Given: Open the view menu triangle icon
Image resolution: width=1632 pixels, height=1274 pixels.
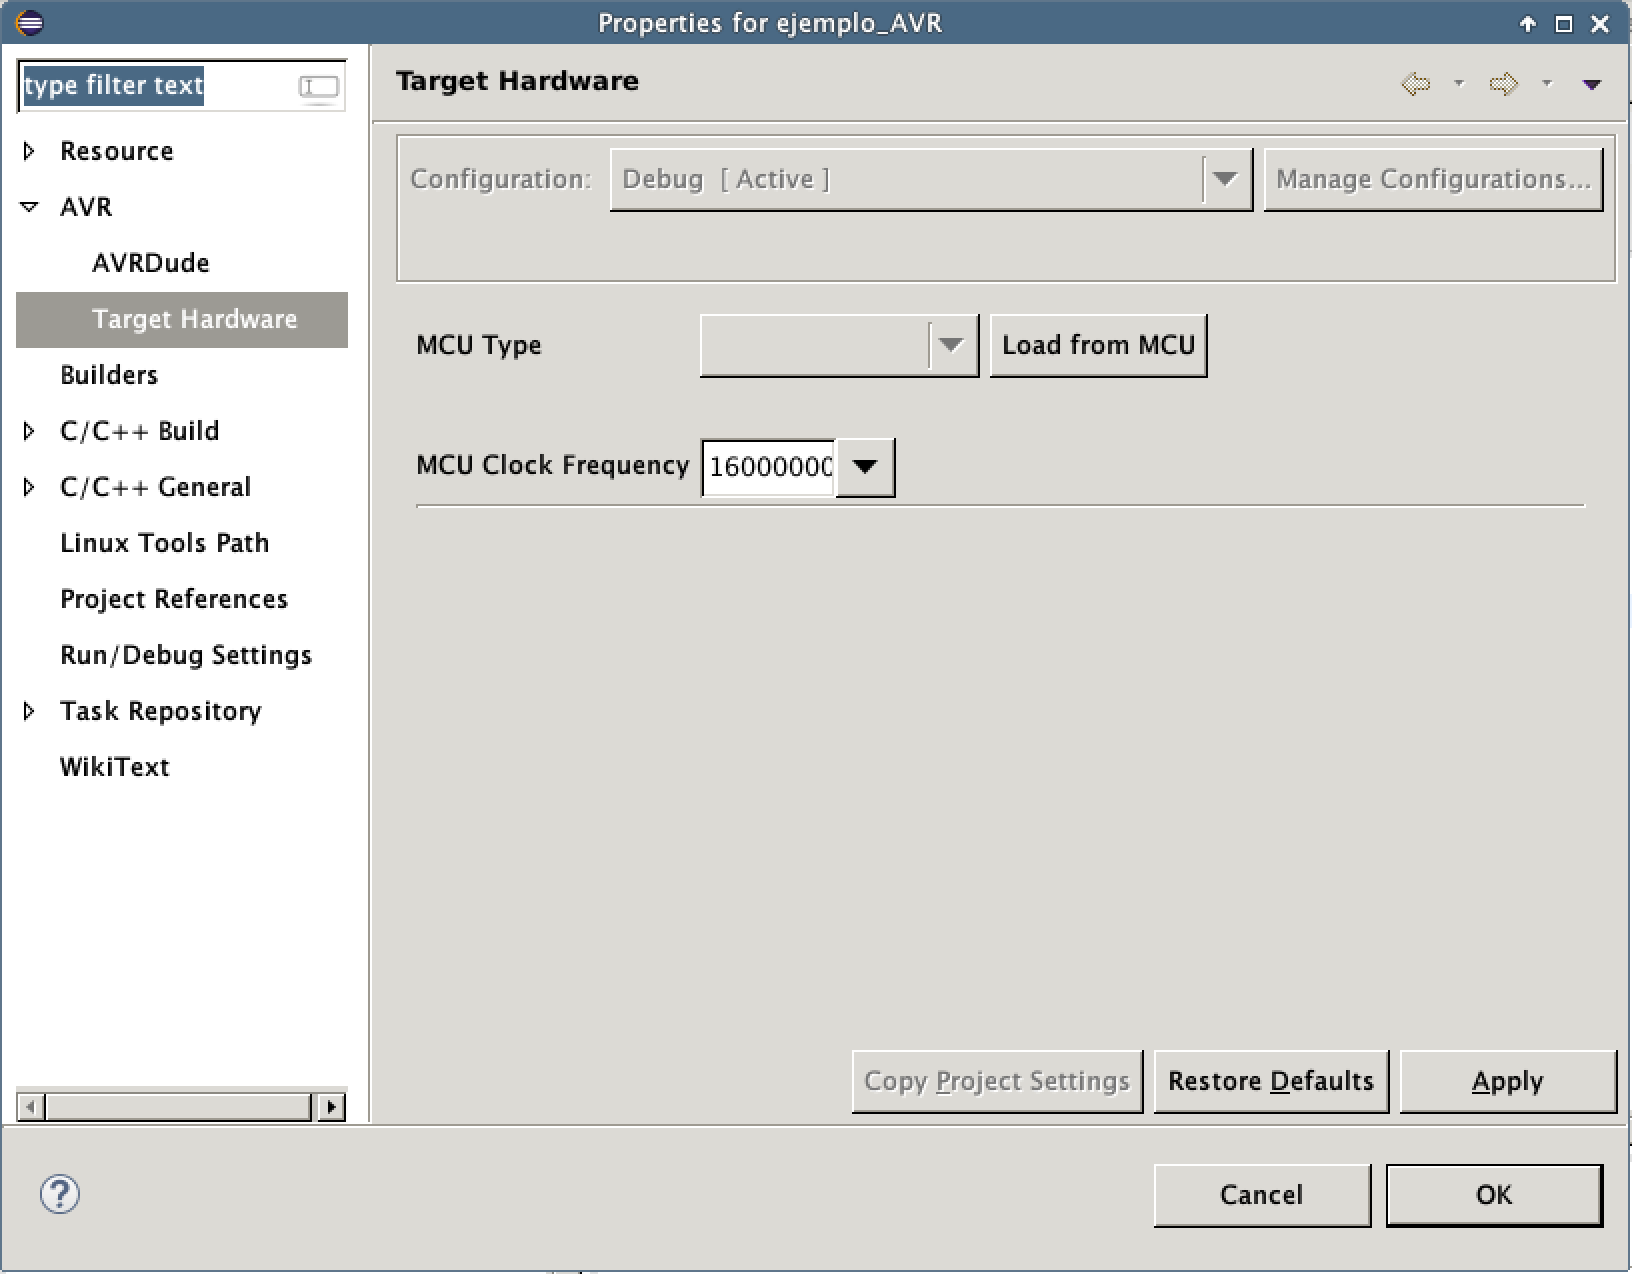Looking at the screenshot, I should coord(1592,85).
